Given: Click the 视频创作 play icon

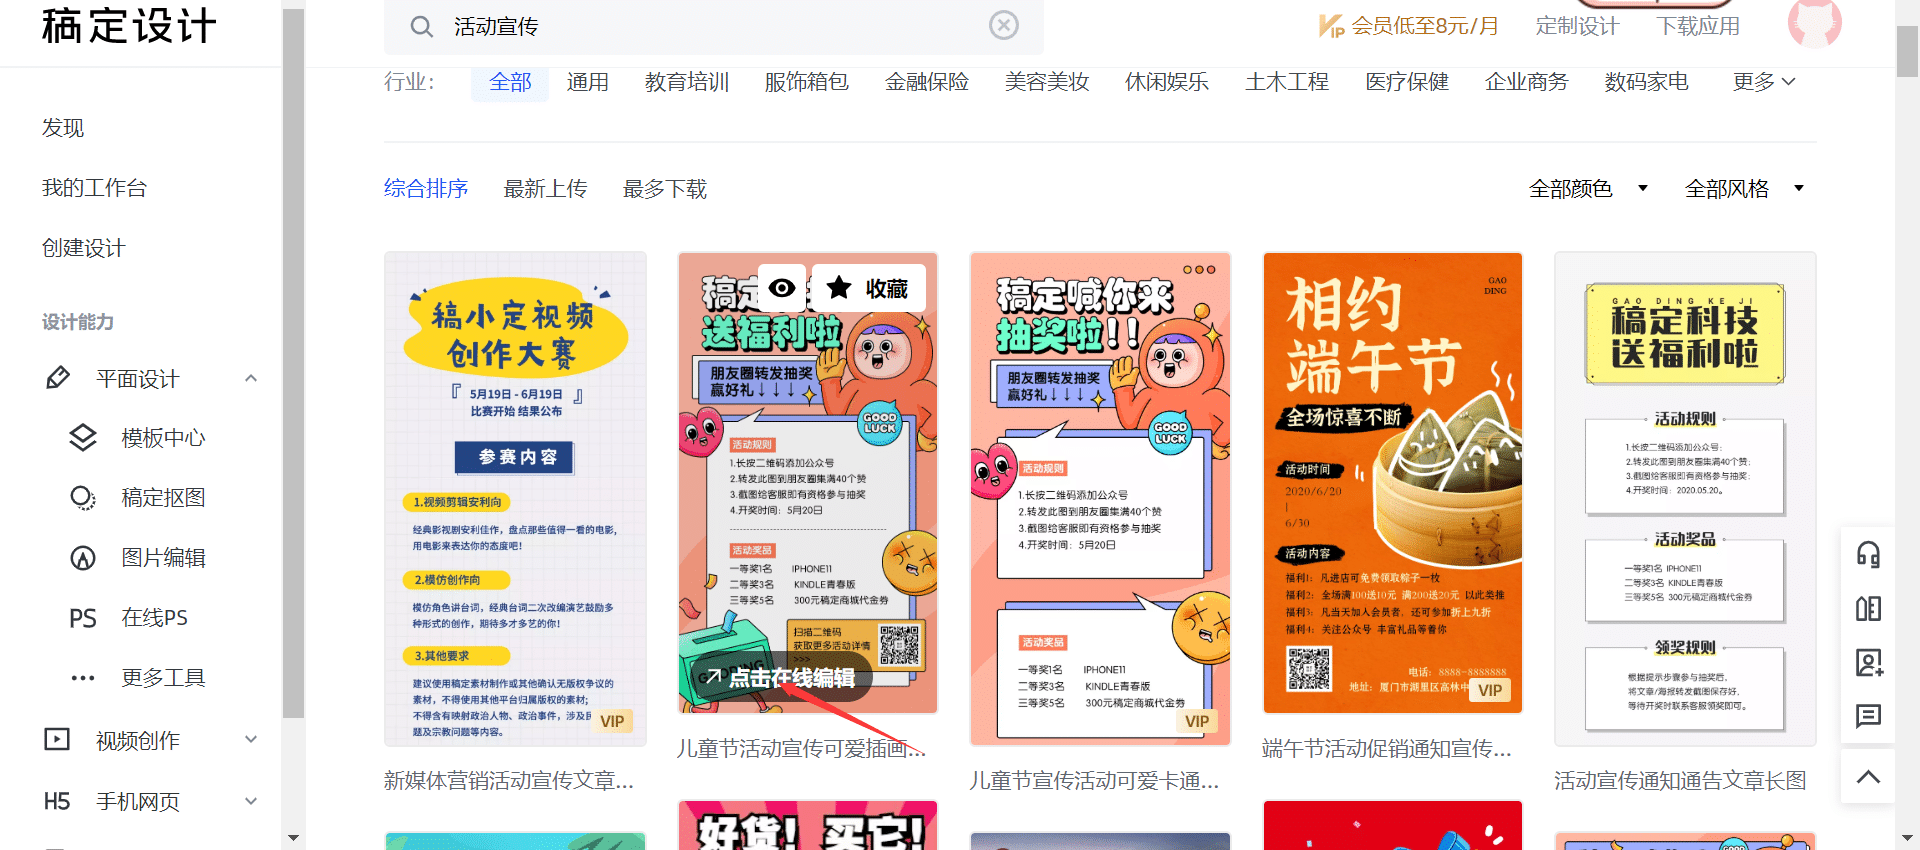Looking at the screenshot, I should tap(57, 739).
